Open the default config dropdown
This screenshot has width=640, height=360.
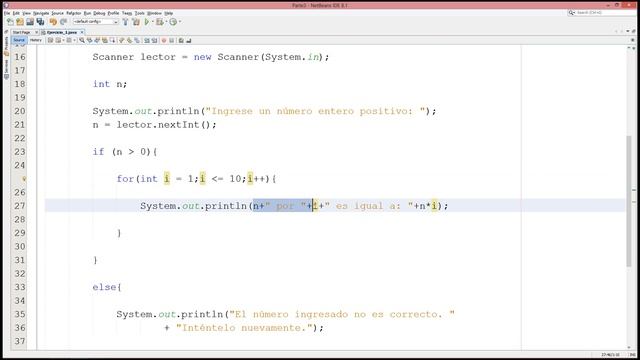(x=96, y=22)
